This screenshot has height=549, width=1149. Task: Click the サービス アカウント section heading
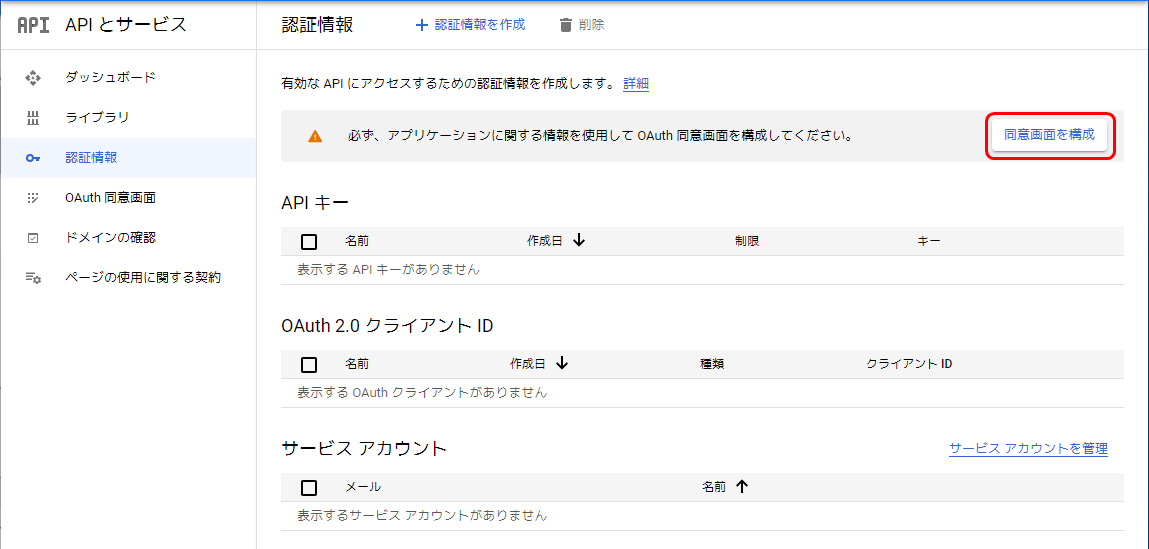364,449
